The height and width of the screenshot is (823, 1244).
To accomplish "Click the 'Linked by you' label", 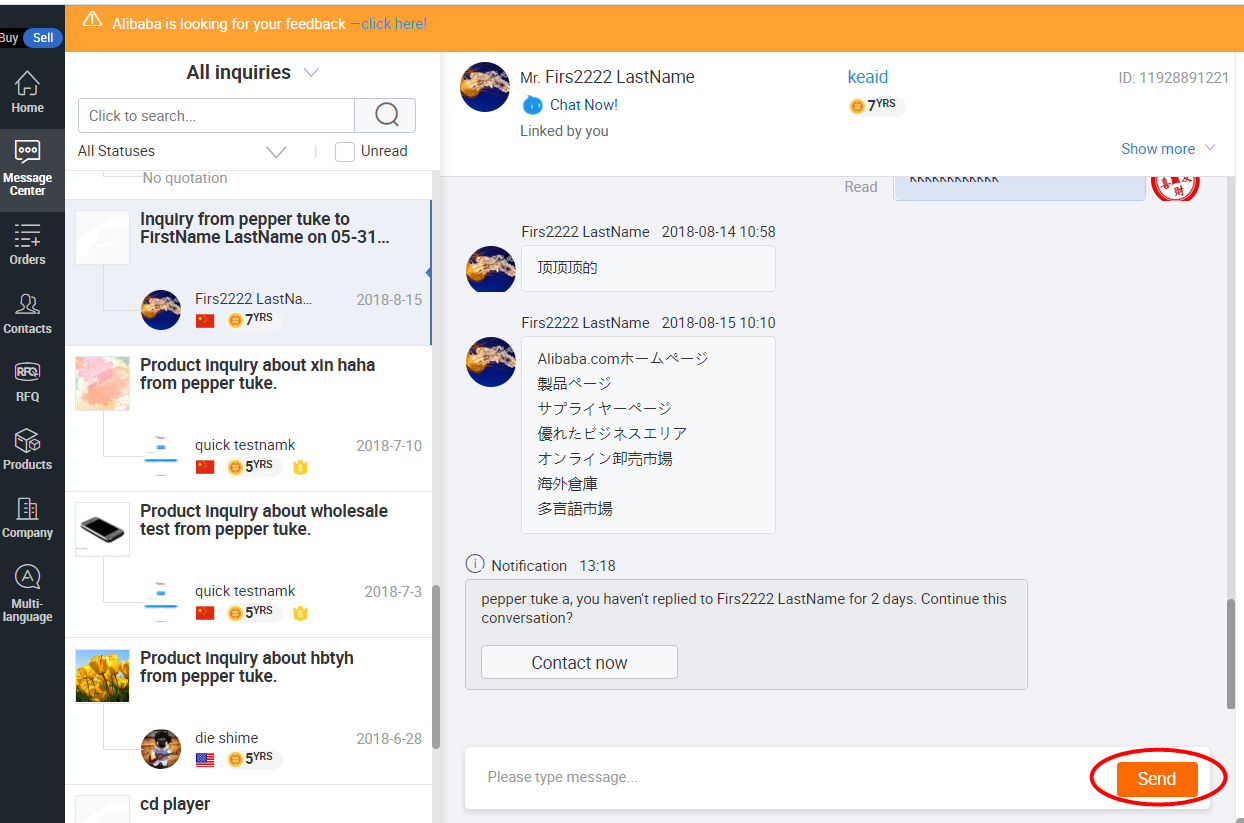I will point(564,131).
